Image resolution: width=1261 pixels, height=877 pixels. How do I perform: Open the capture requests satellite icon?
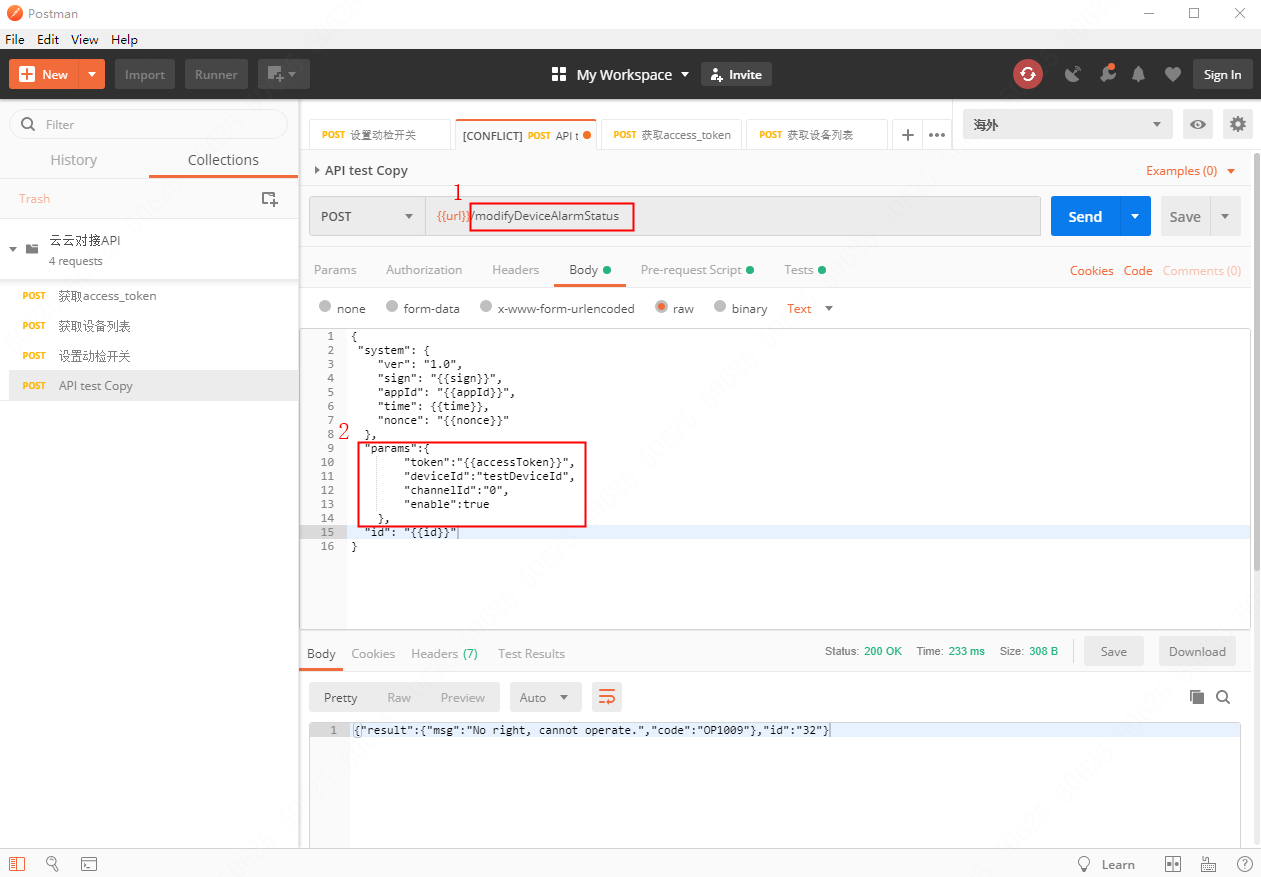1073,74
